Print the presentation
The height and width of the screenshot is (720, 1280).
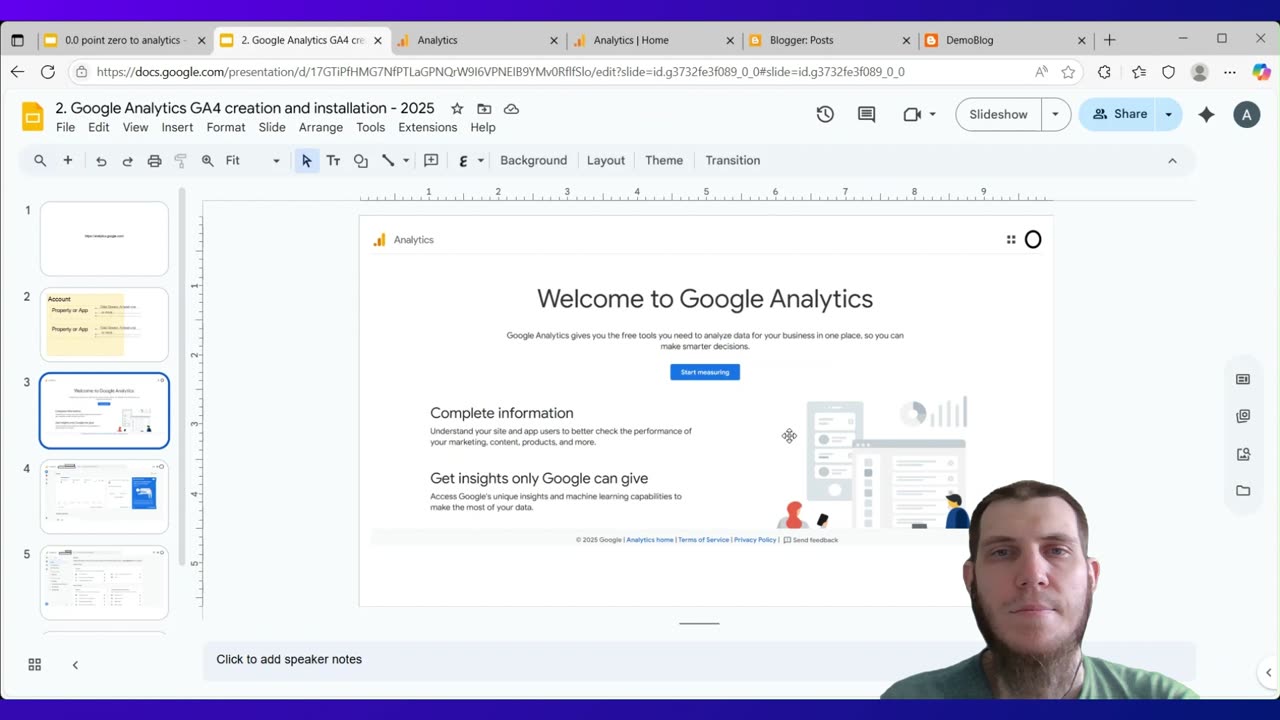[x=154, y=160]
